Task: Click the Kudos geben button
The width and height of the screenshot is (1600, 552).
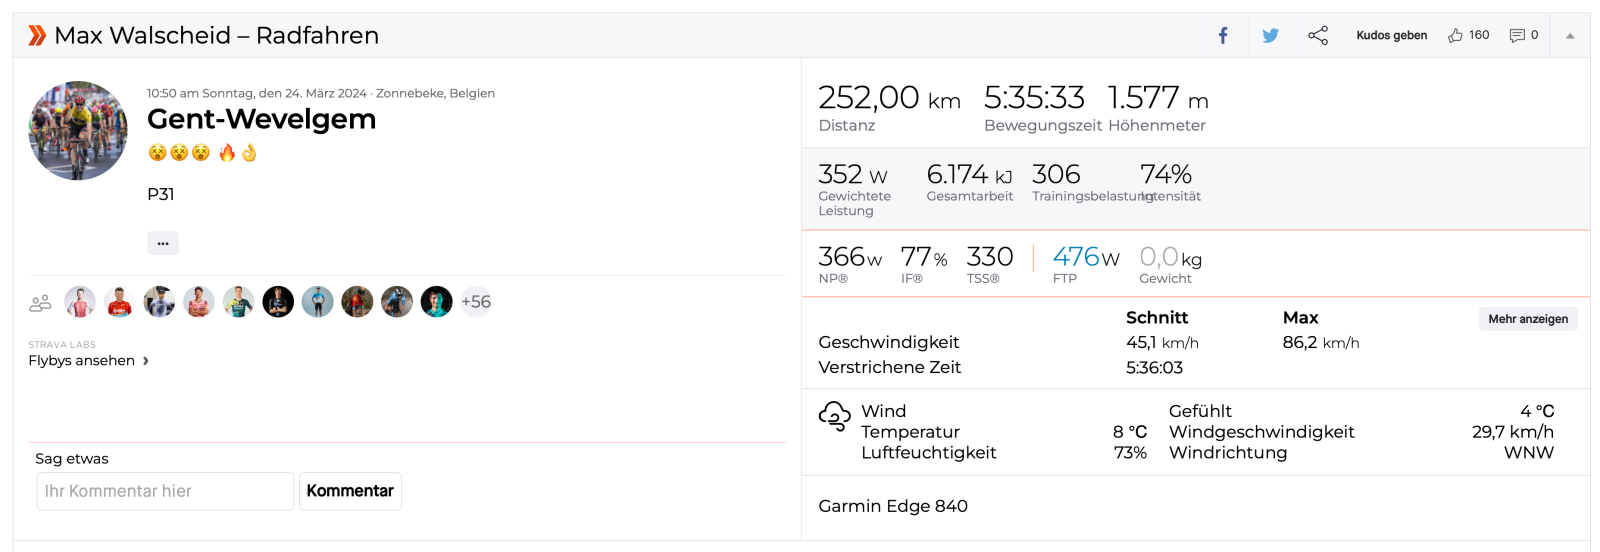Action: [x=1391, y=35]
